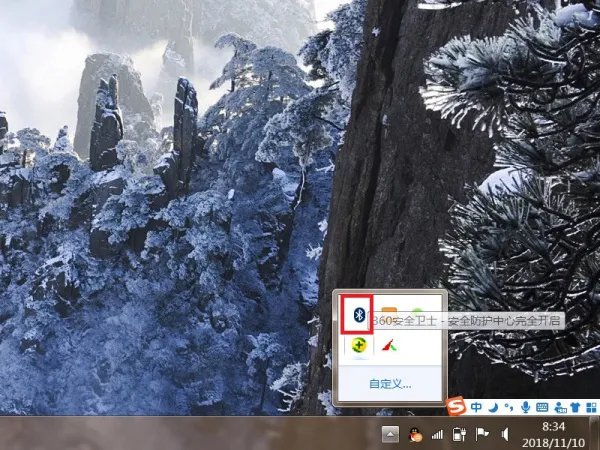
Task: Open the 自定义... customize link
Action: [389, 383]
